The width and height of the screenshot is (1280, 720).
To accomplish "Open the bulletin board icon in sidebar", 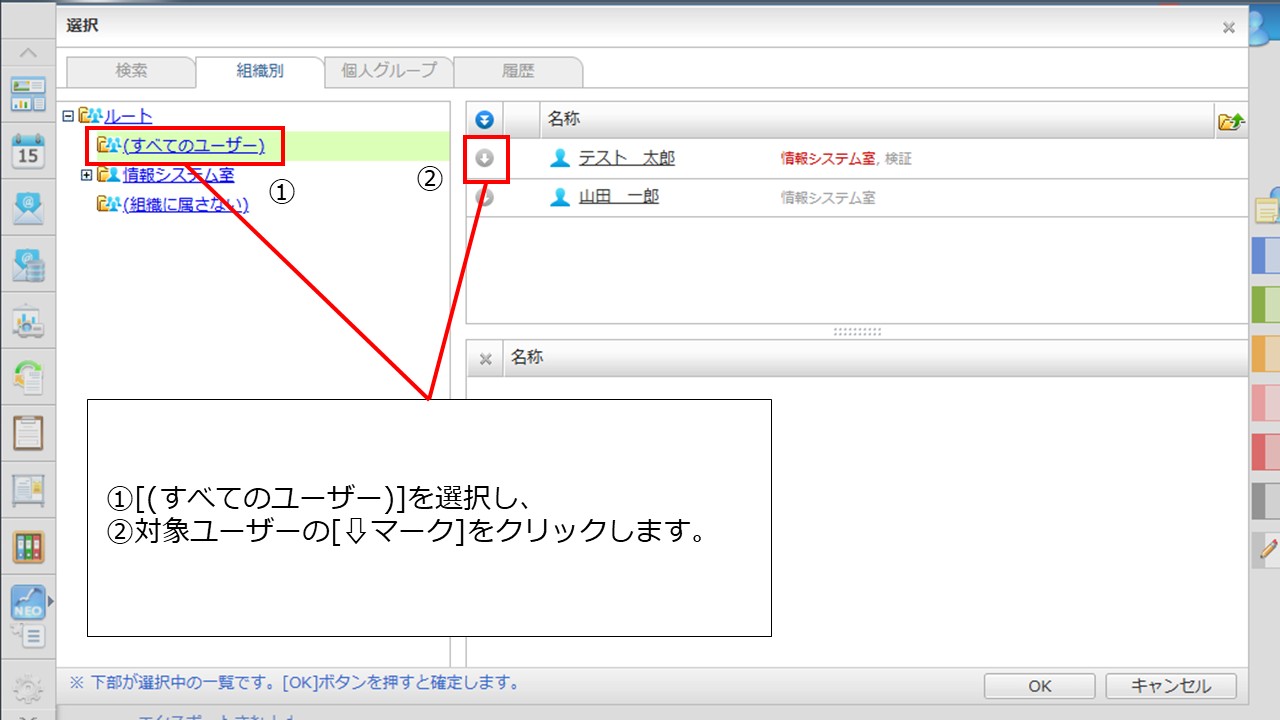I will click(x=28, y=491).
